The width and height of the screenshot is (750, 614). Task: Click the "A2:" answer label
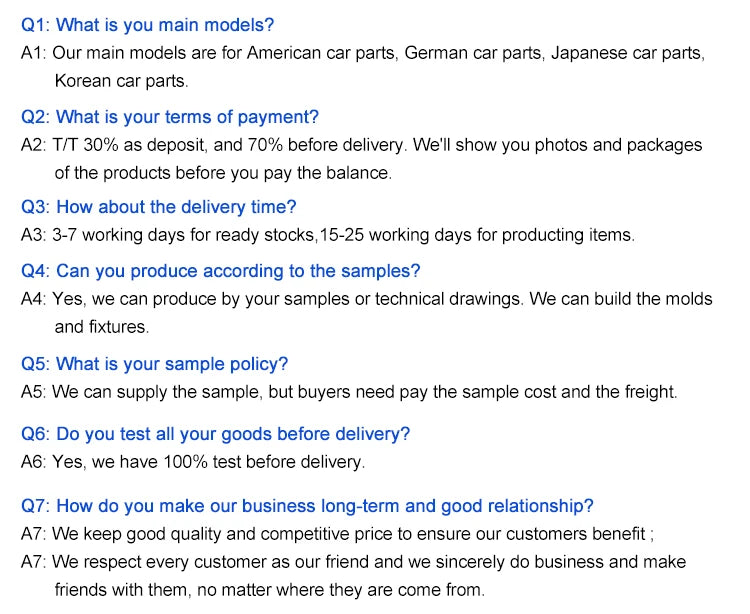click(34, 145)
